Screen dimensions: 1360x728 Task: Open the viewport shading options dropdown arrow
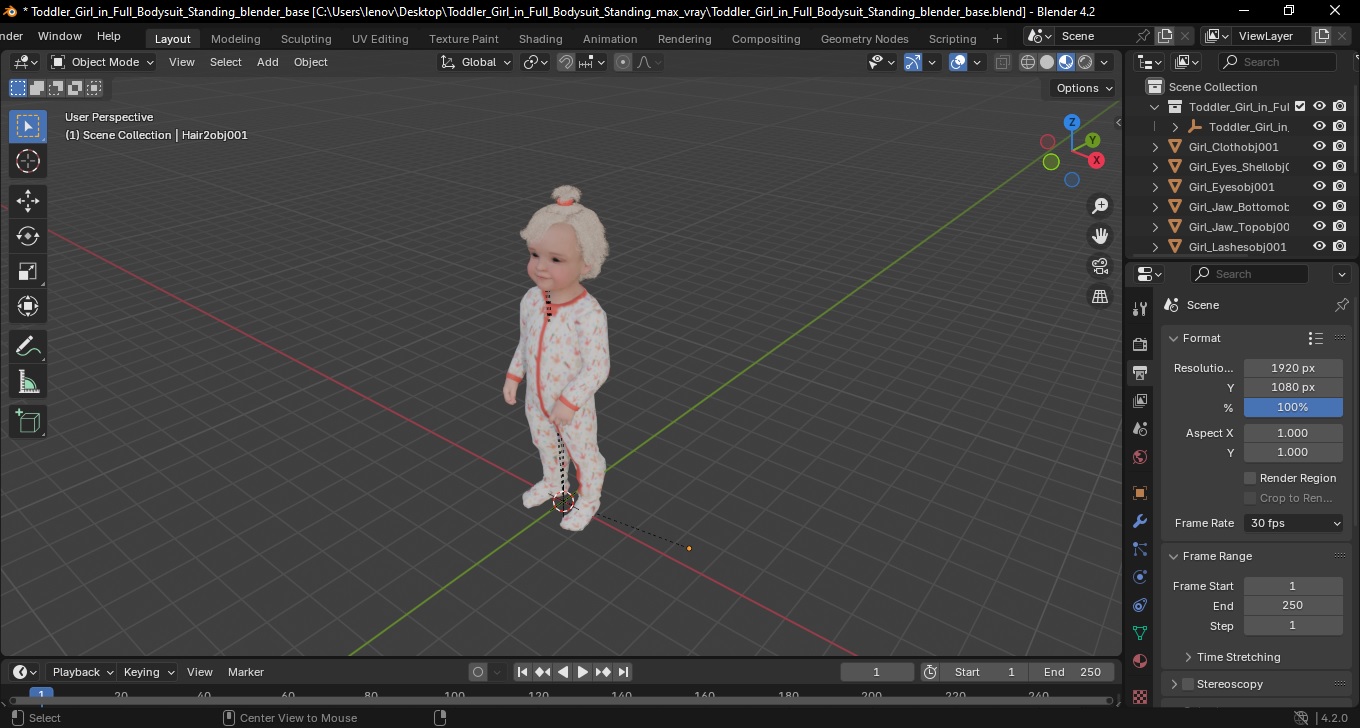click(1105, 62)
